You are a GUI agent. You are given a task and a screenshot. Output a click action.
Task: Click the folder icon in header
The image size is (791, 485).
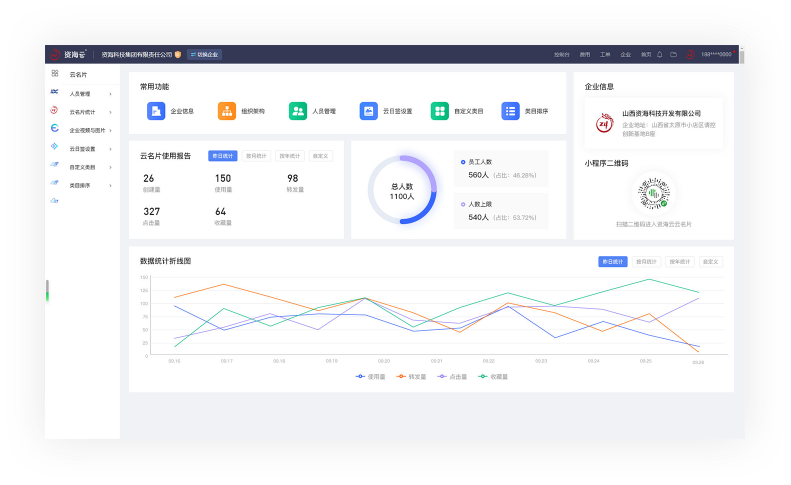click(x=673, y=55)
